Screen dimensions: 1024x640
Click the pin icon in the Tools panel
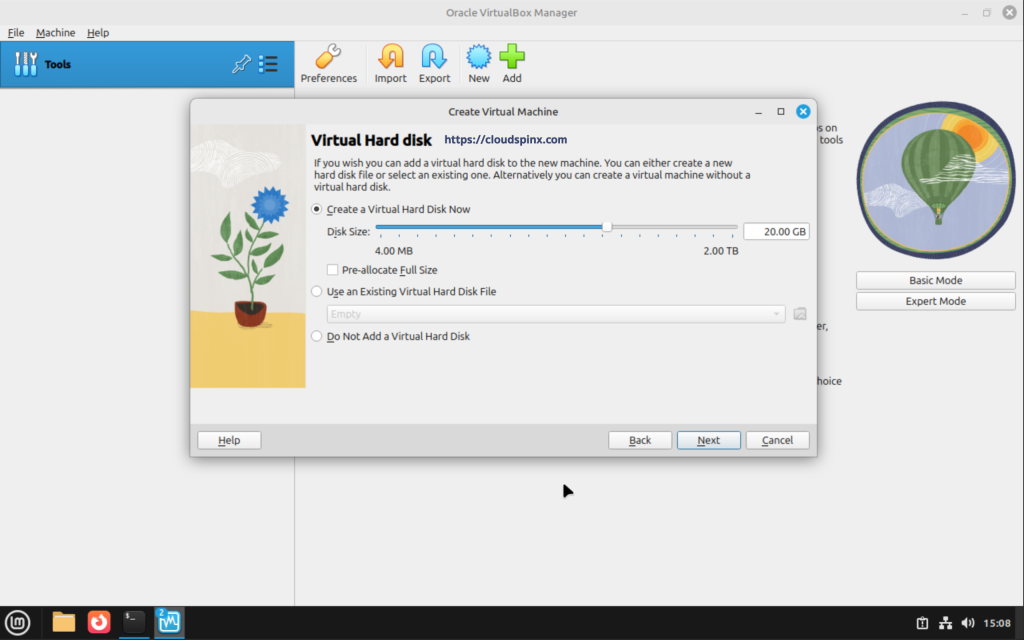click(x=240, y=63)
